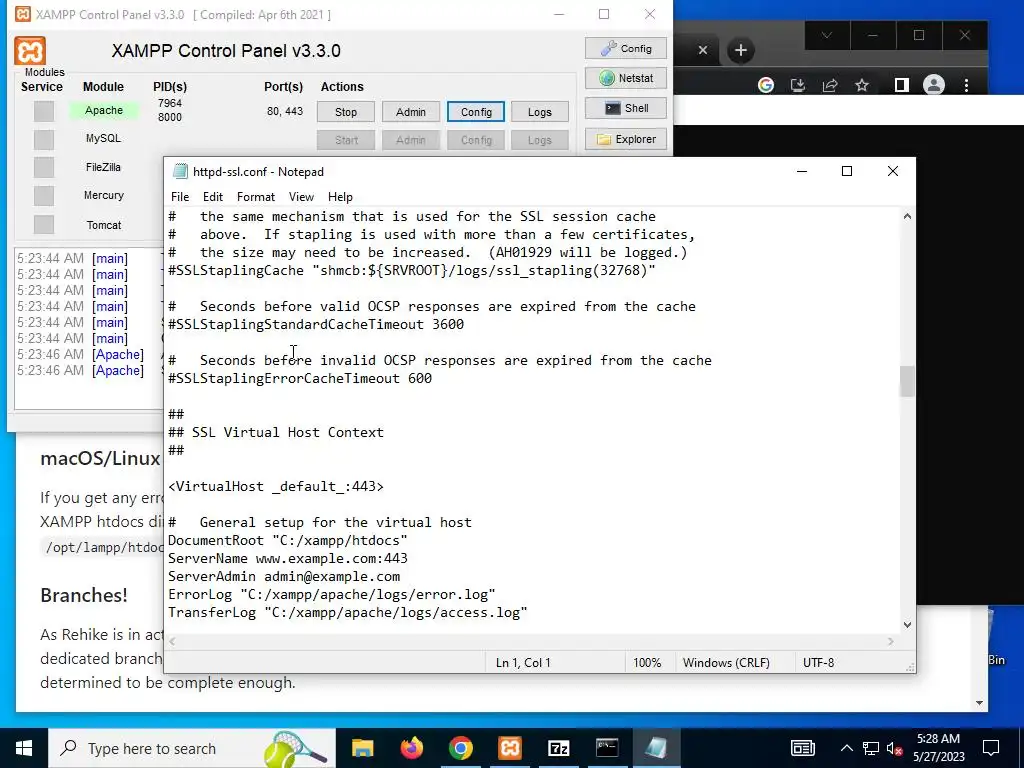
Task: Launch Shell from XAMPP side panel
Action: coord(626,108)
